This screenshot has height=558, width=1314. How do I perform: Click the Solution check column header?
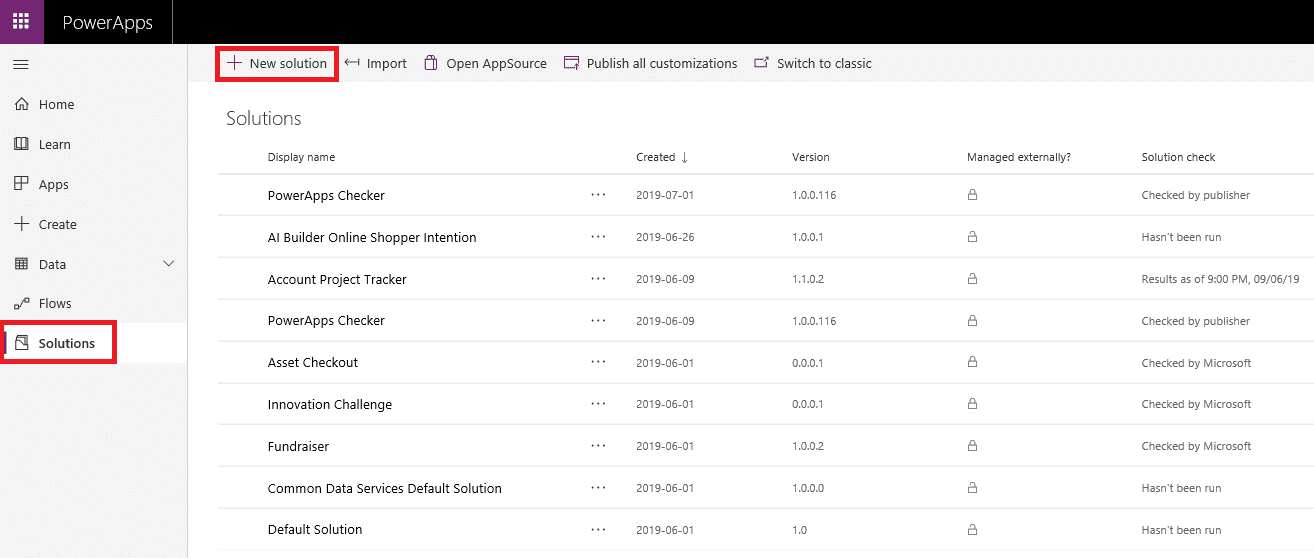pos(1179,157)
